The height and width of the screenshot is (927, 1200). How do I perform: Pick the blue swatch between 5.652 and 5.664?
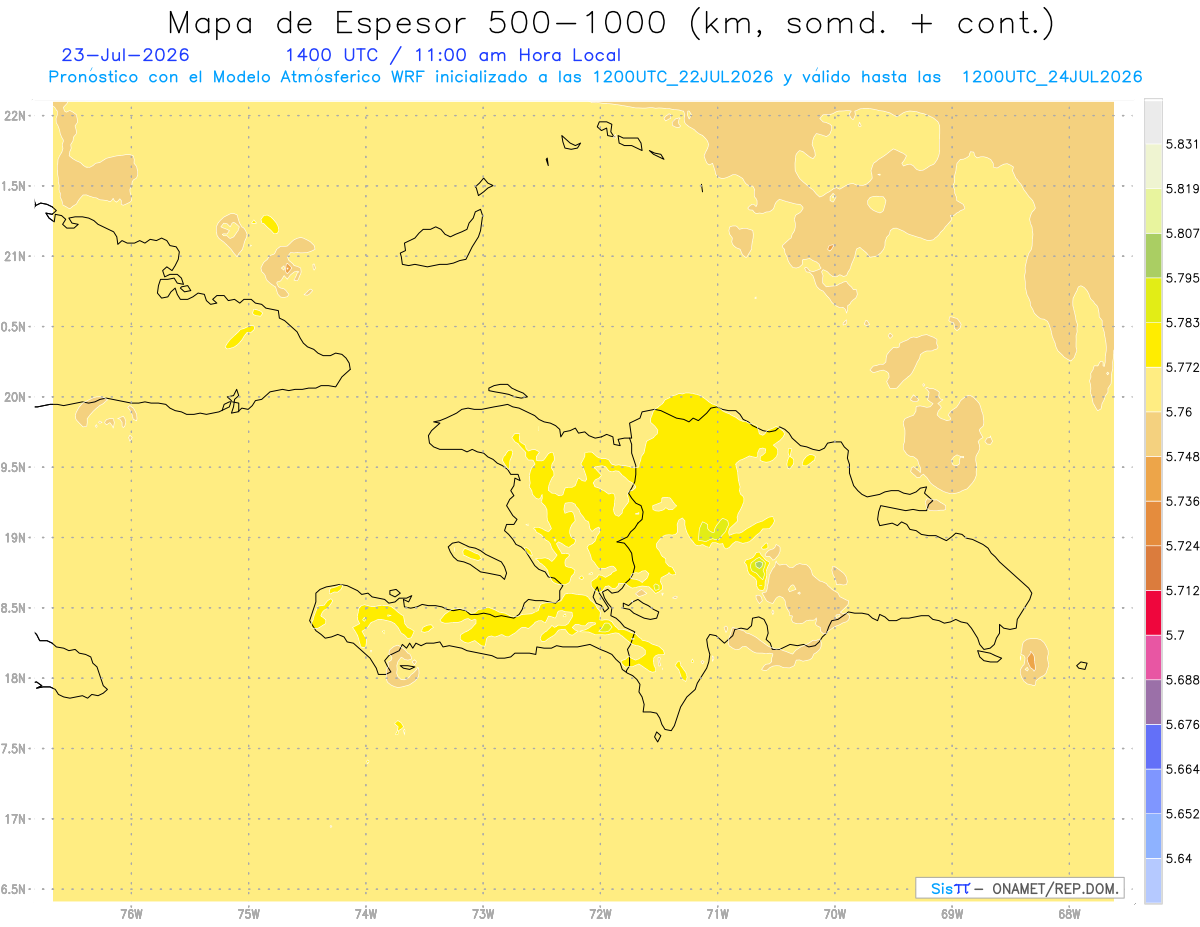click(1153, 791)
